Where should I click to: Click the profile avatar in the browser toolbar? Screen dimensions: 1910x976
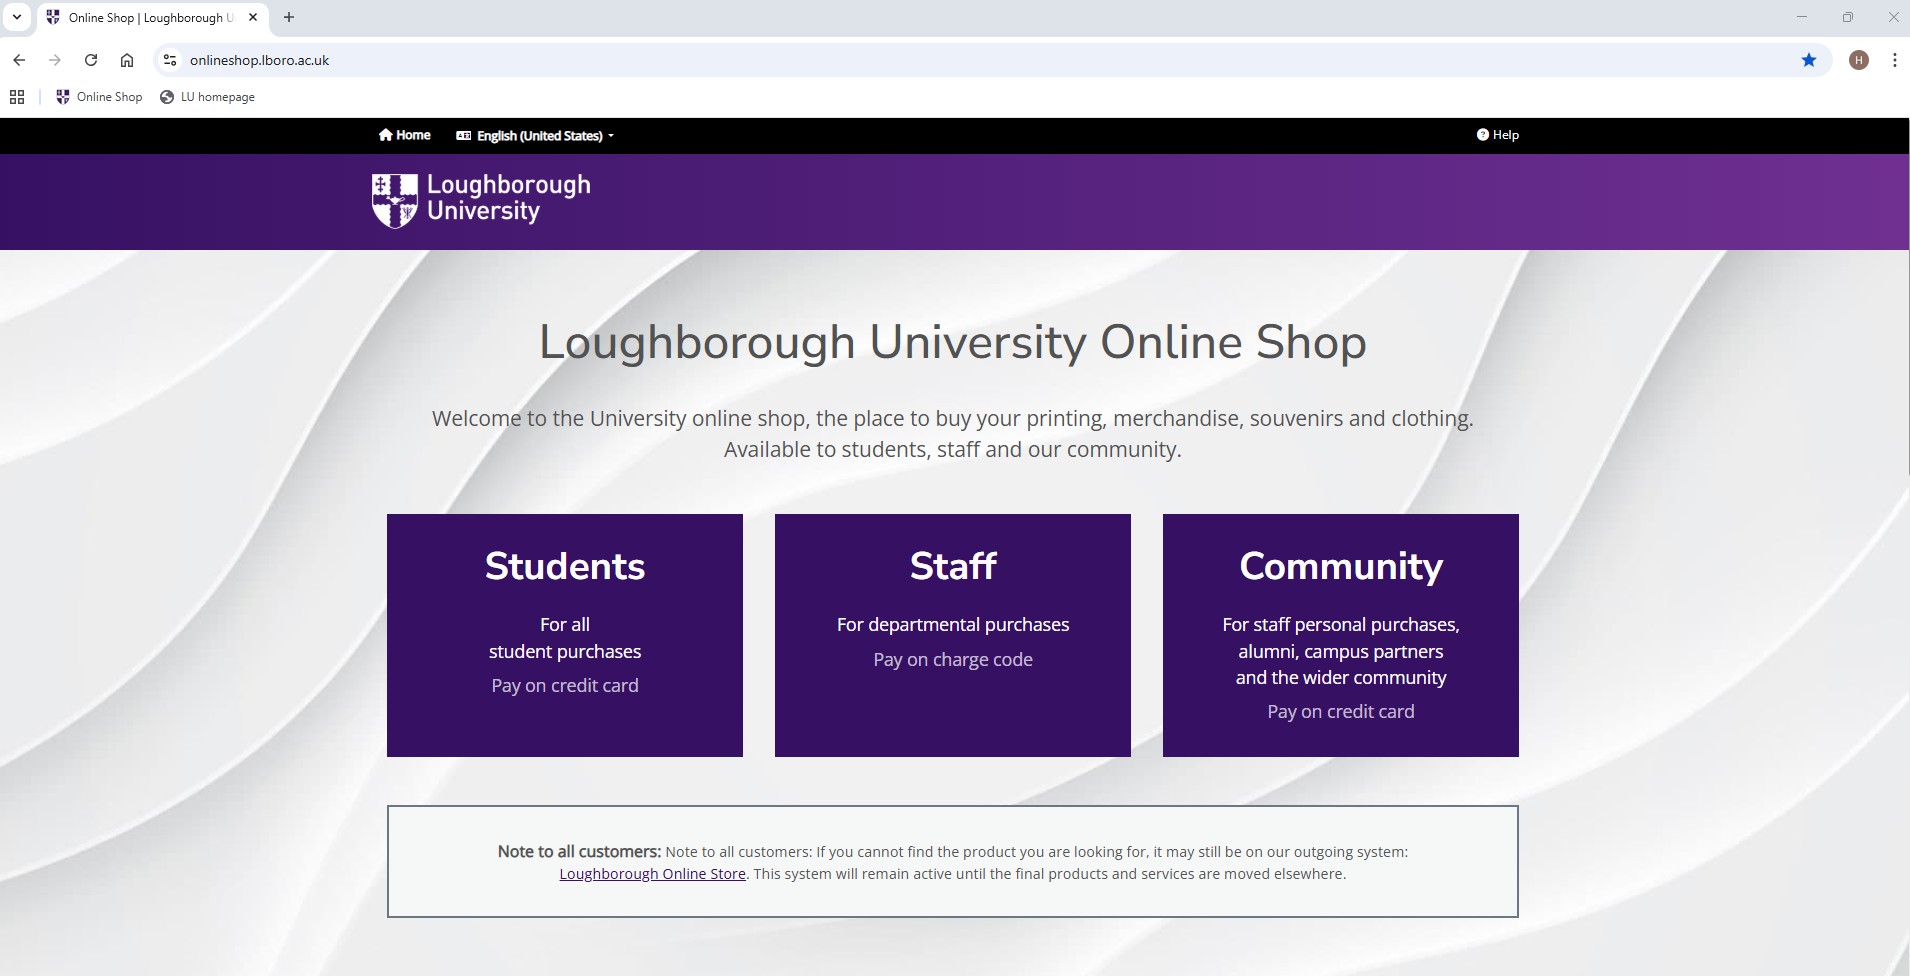[x=1858, y=59]
